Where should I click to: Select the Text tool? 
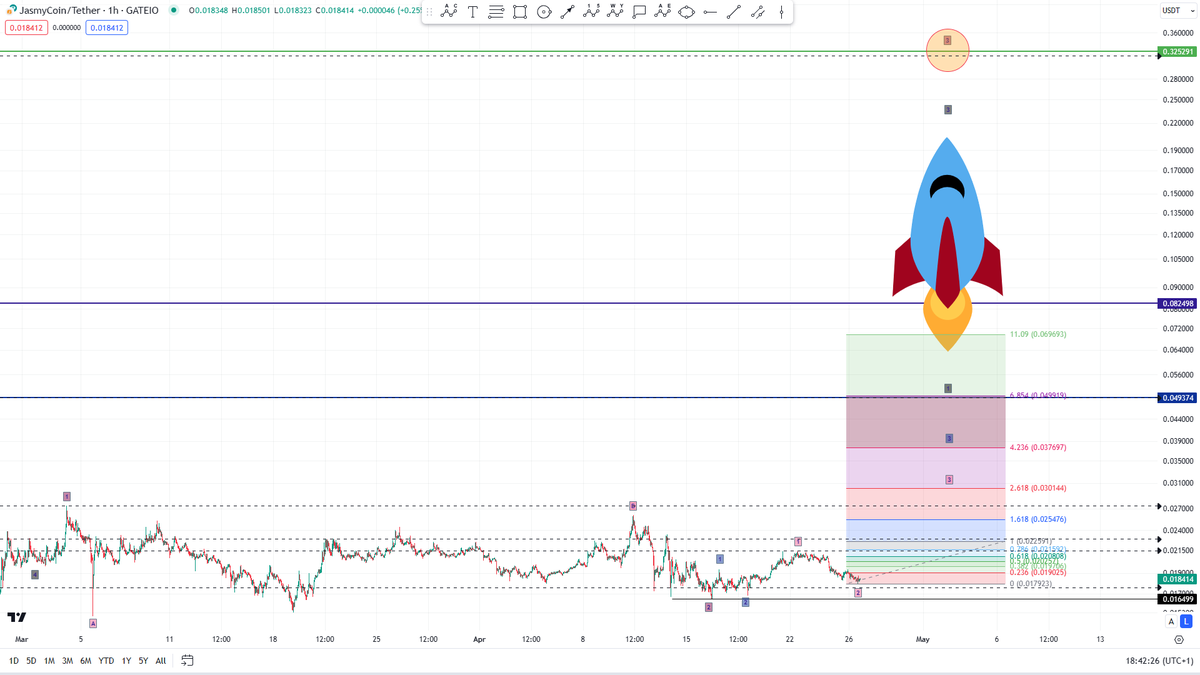[x=473, y=12]
